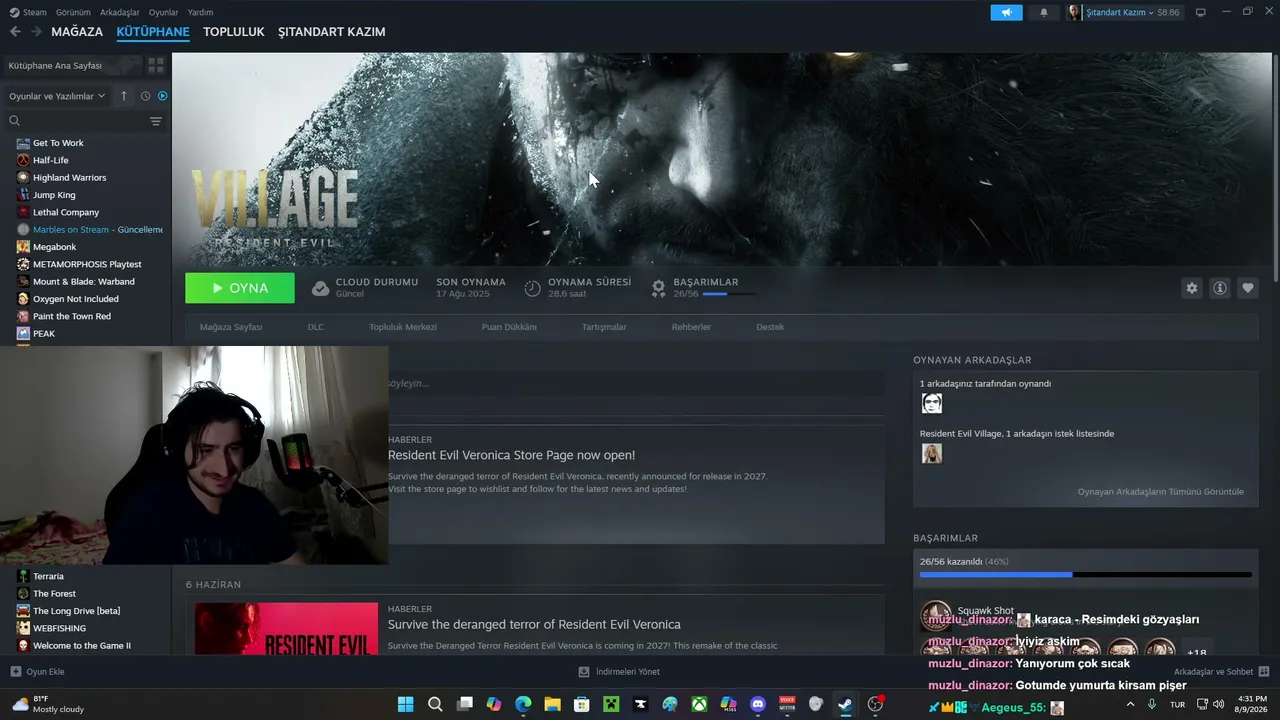Screen dimensions: 1280x720
Task: Open the friends chat icon beside Arkadaşlar ve Sohbet
Action: 1264,672
